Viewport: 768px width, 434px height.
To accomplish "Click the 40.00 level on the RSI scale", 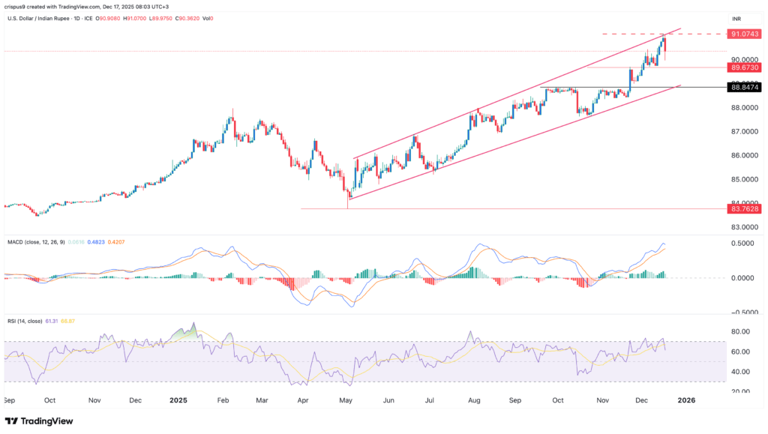I will click(741, 371).
